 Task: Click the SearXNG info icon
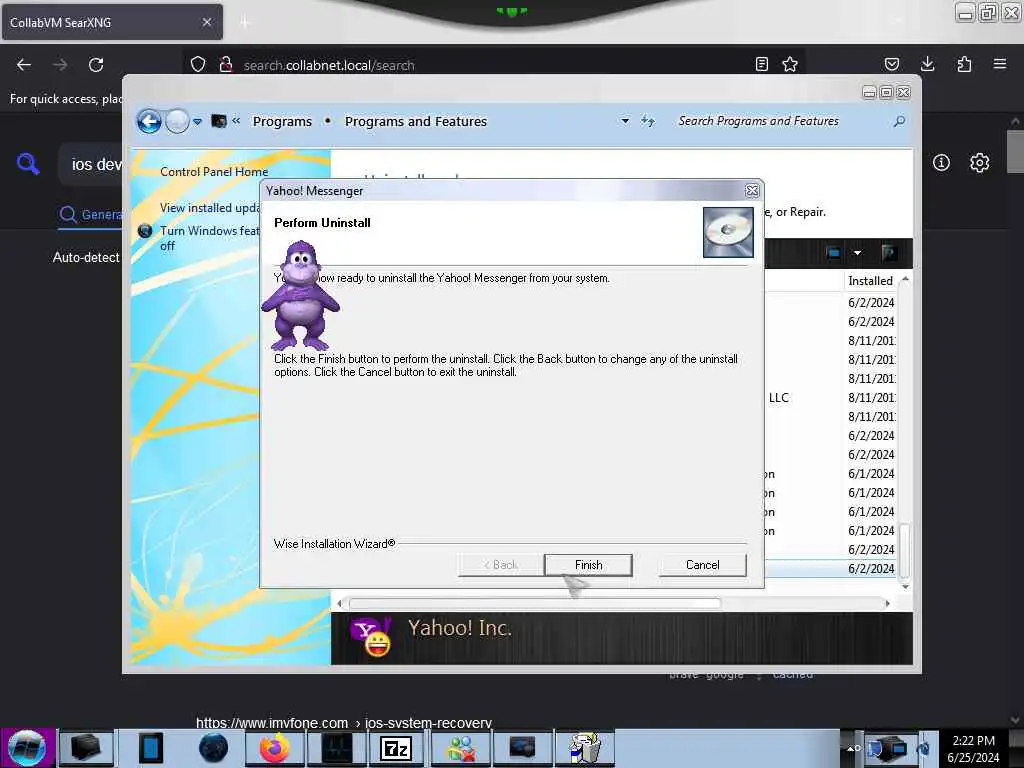(x=941, y=163)
